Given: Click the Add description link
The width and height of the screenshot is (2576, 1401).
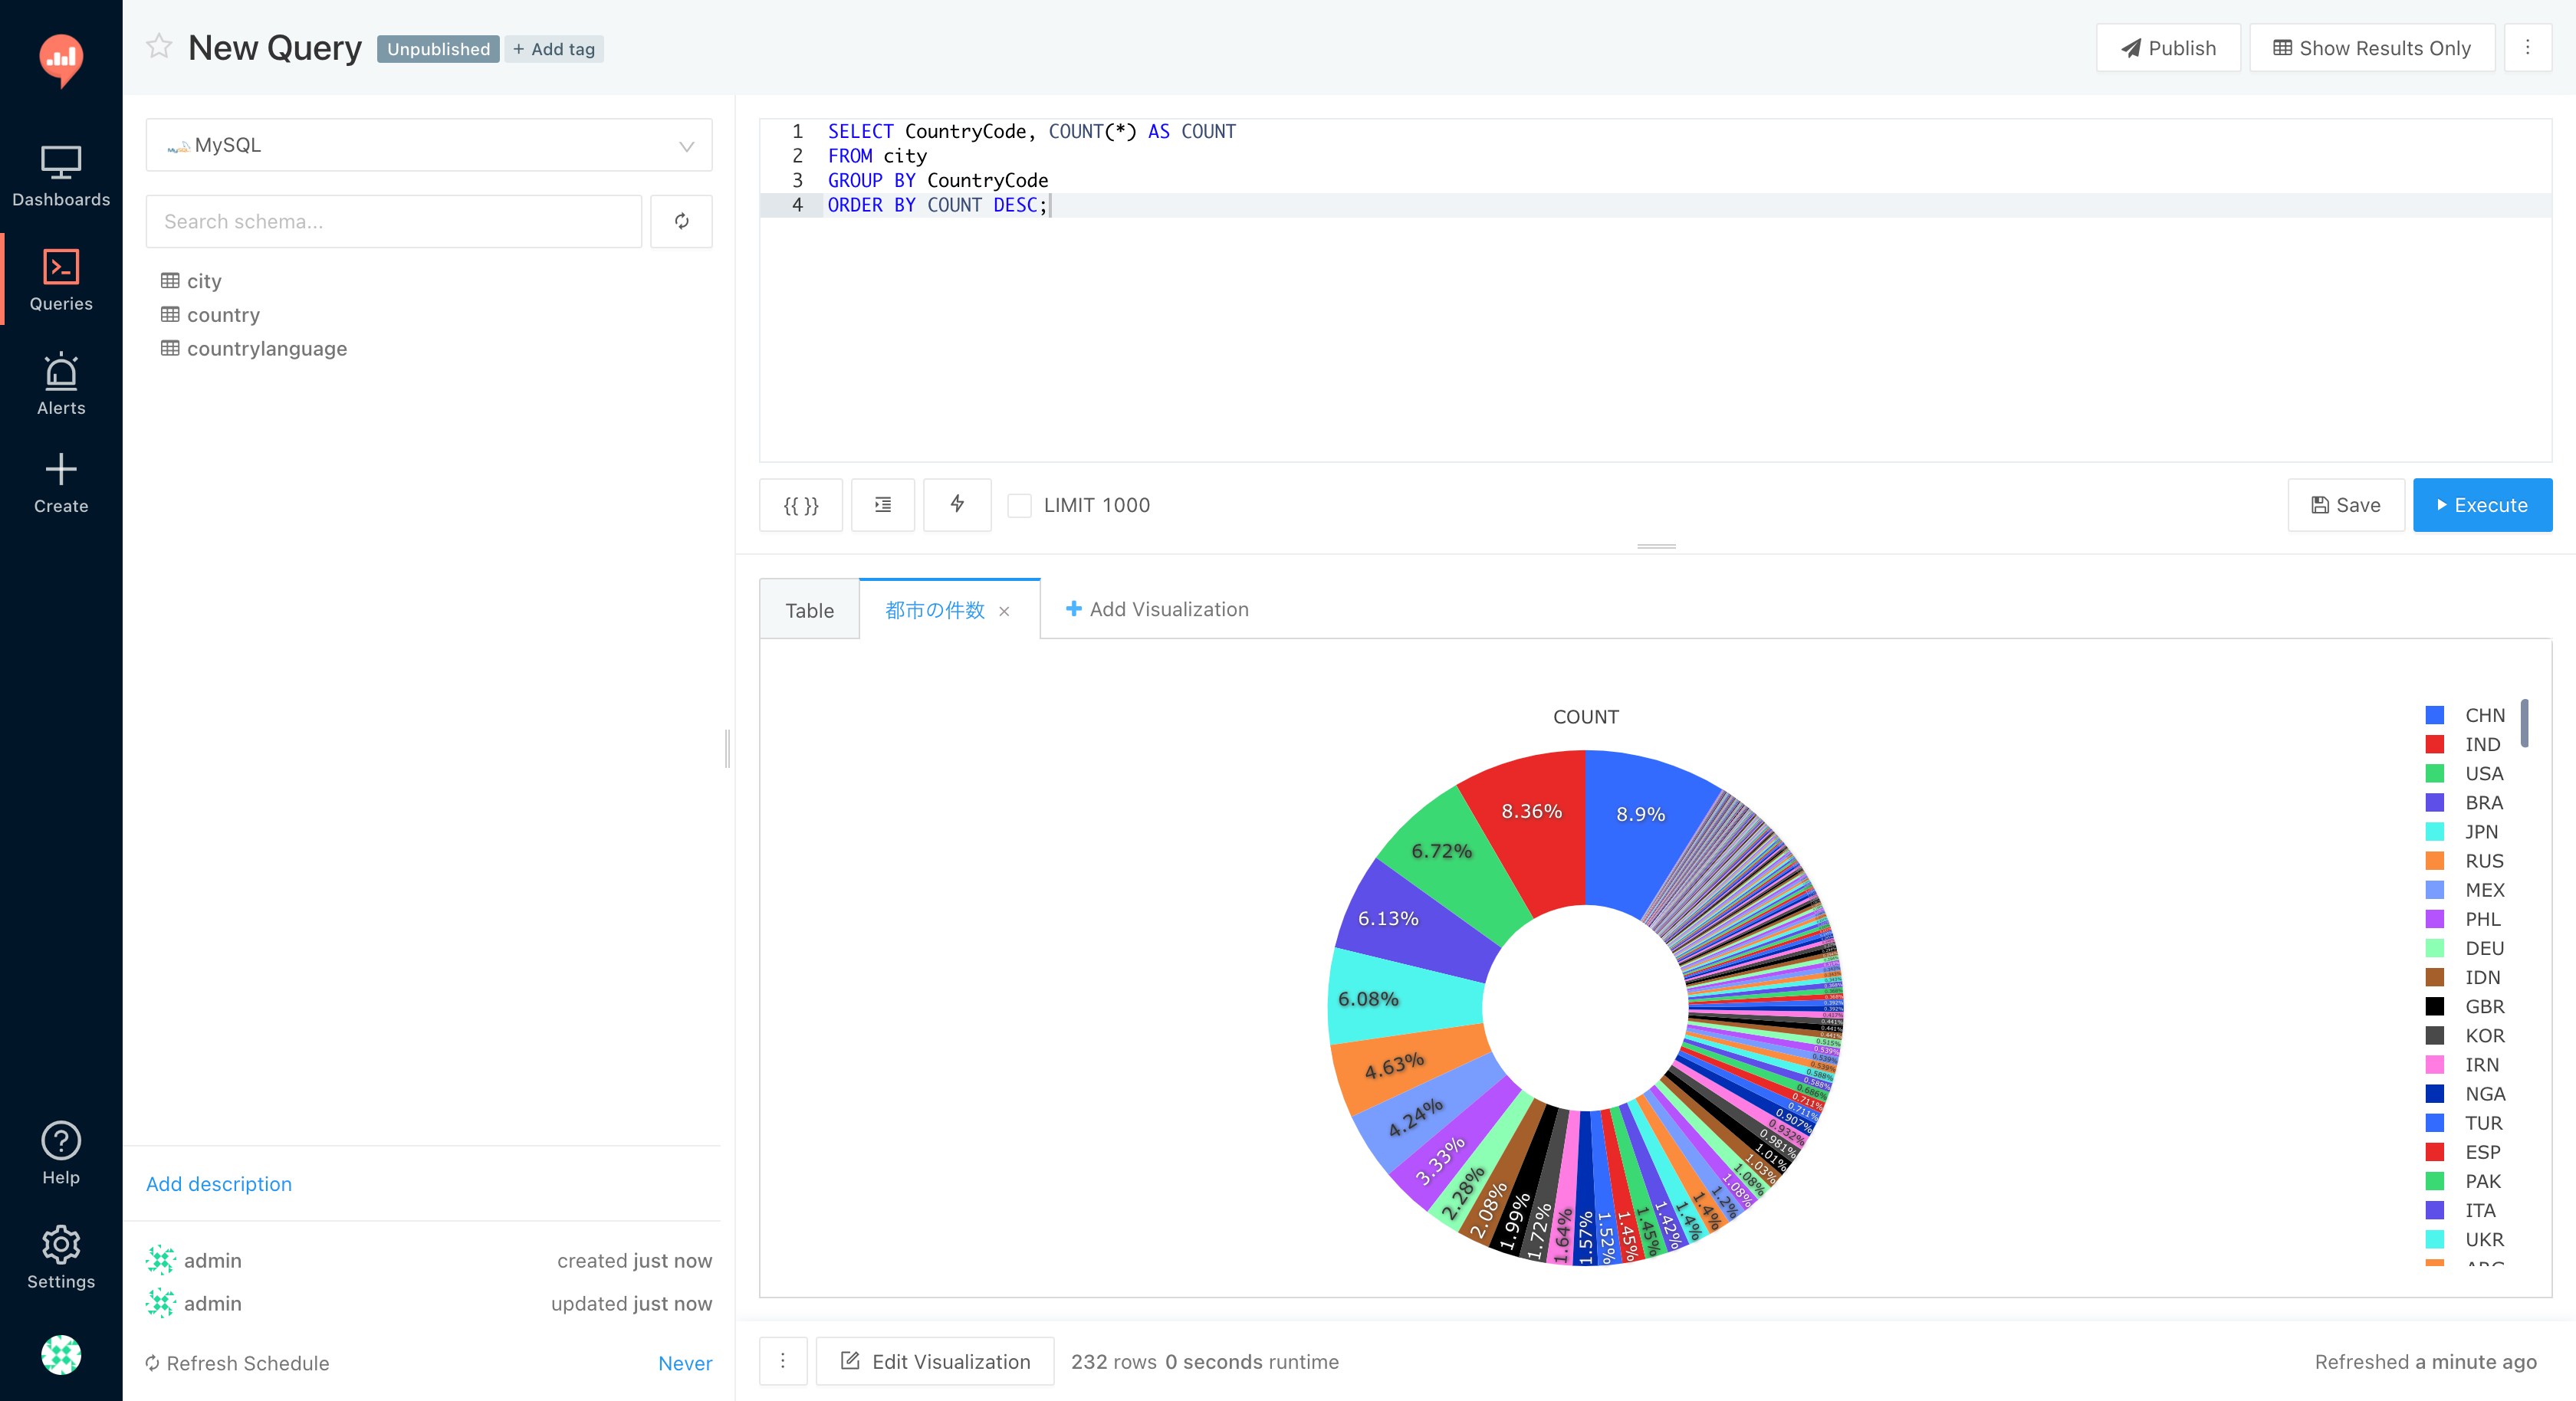Looking at the screenshot, I should (x=219, y=1184).
